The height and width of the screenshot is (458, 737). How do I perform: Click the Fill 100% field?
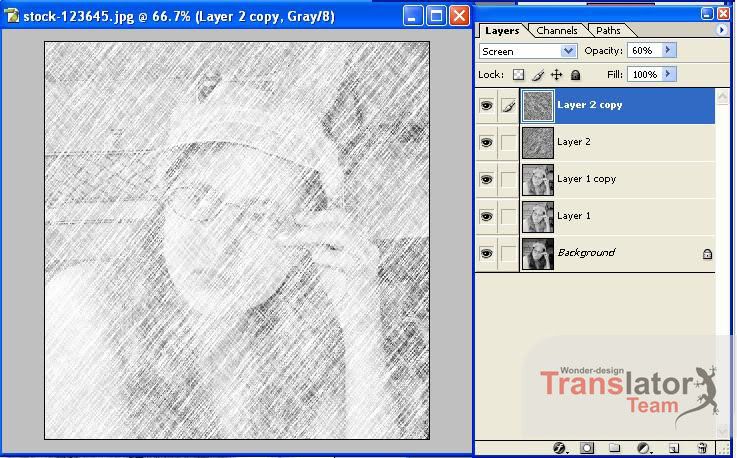[644, 74]
